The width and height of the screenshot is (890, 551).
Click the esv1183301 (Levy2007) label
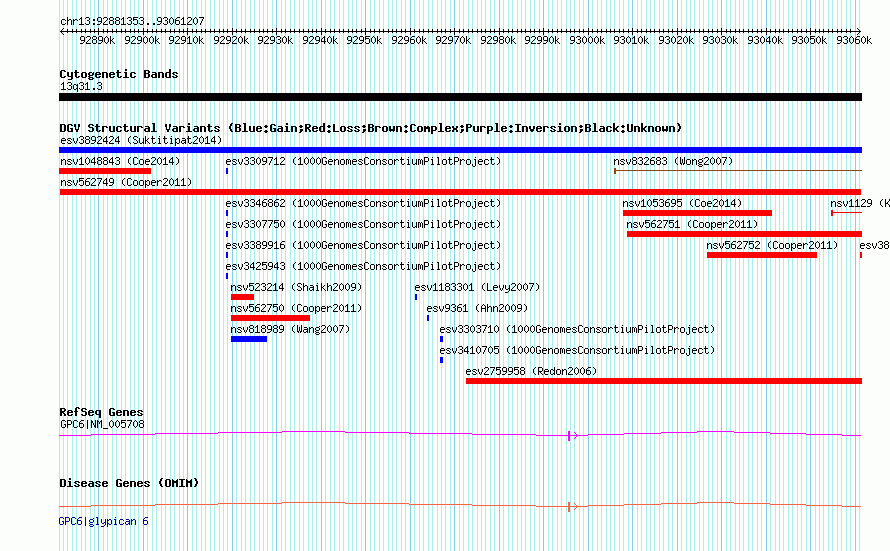tap(477, 287)
